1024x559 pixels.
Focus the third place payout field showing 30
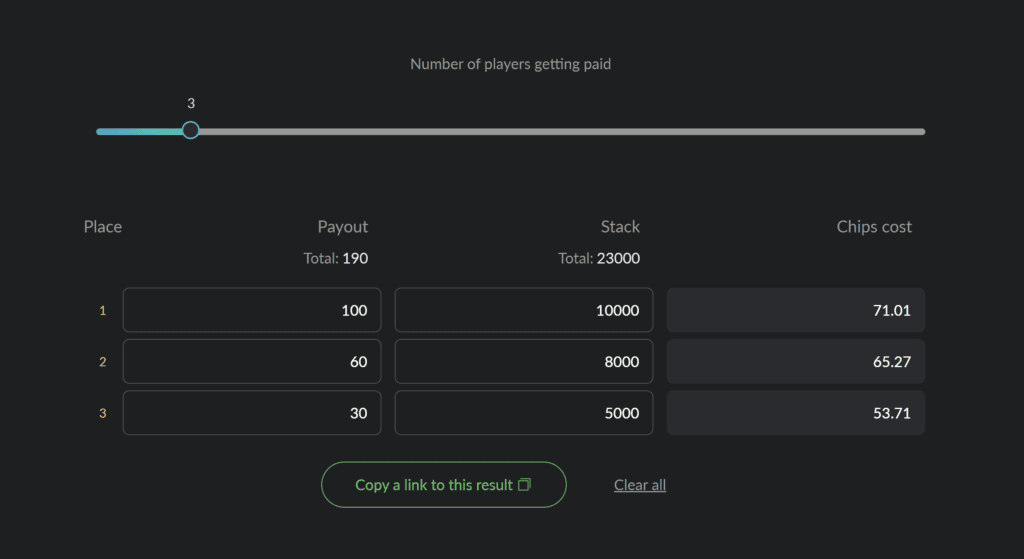coord(252,413)
